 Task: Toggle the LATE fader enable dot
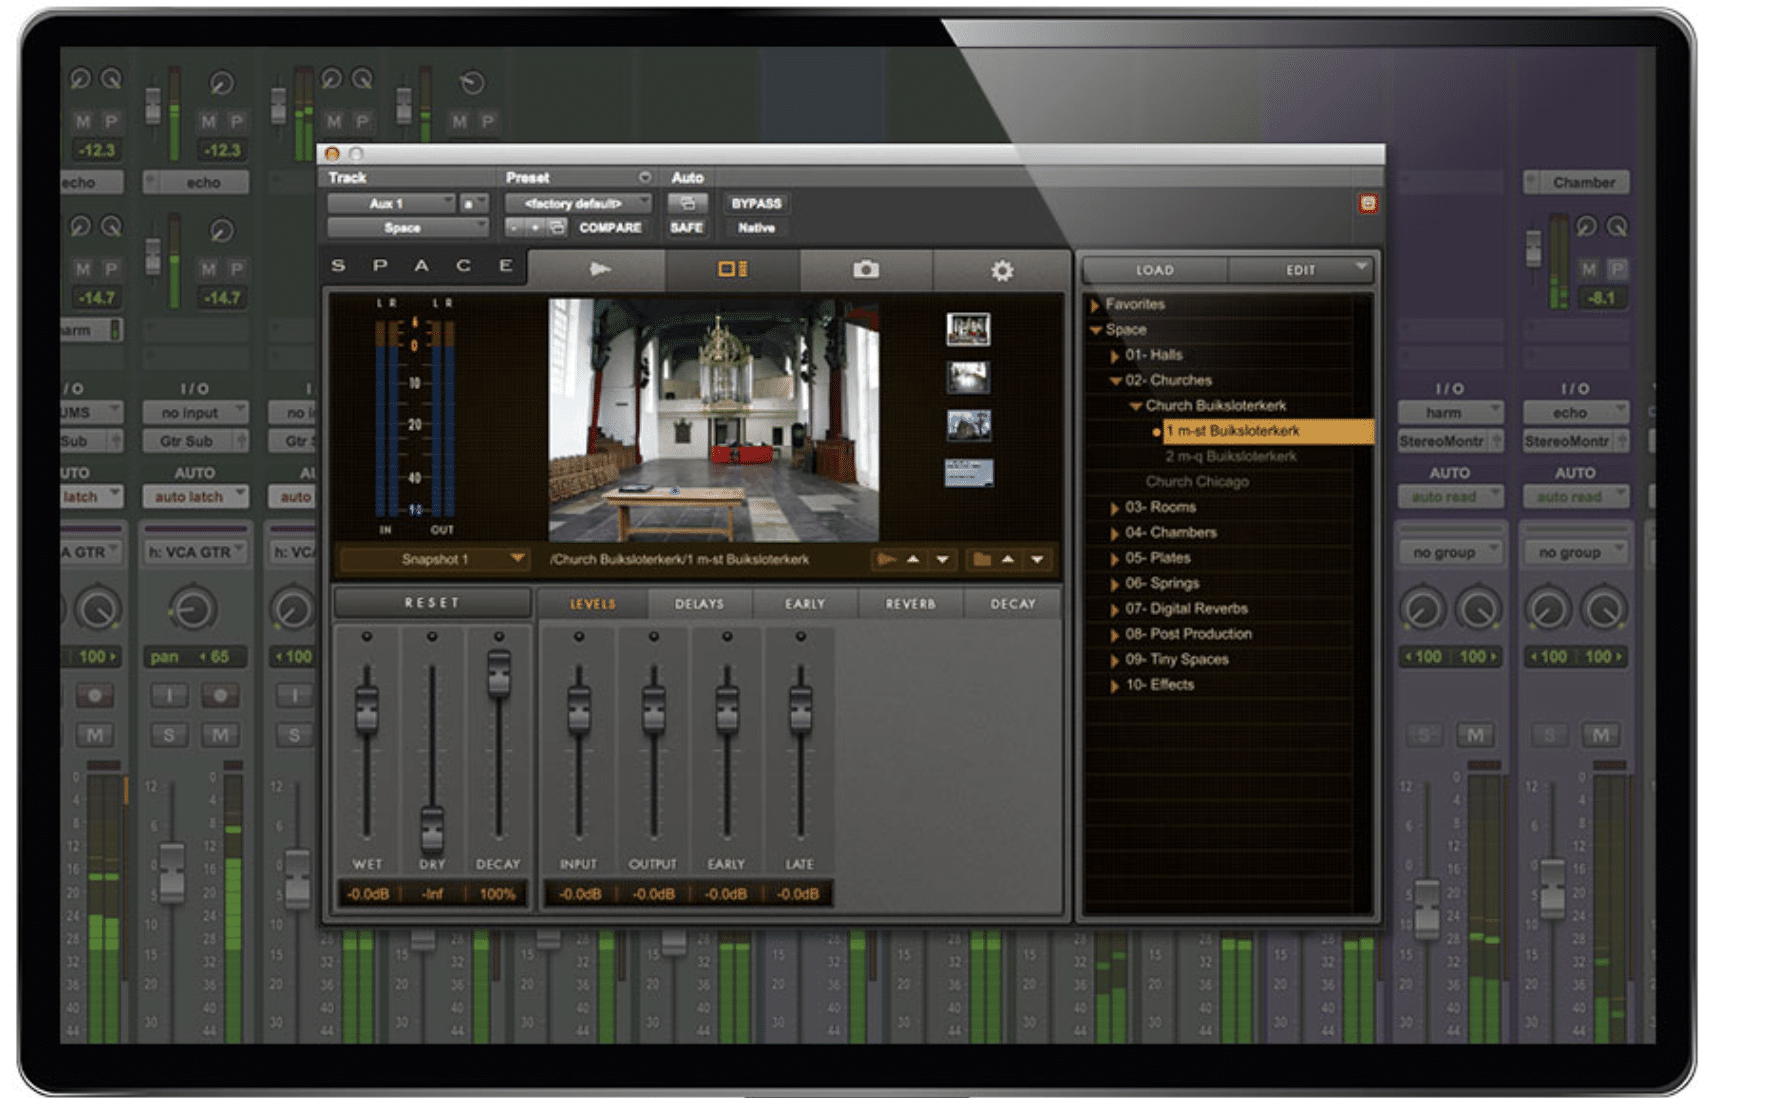[x=800, y=636]
